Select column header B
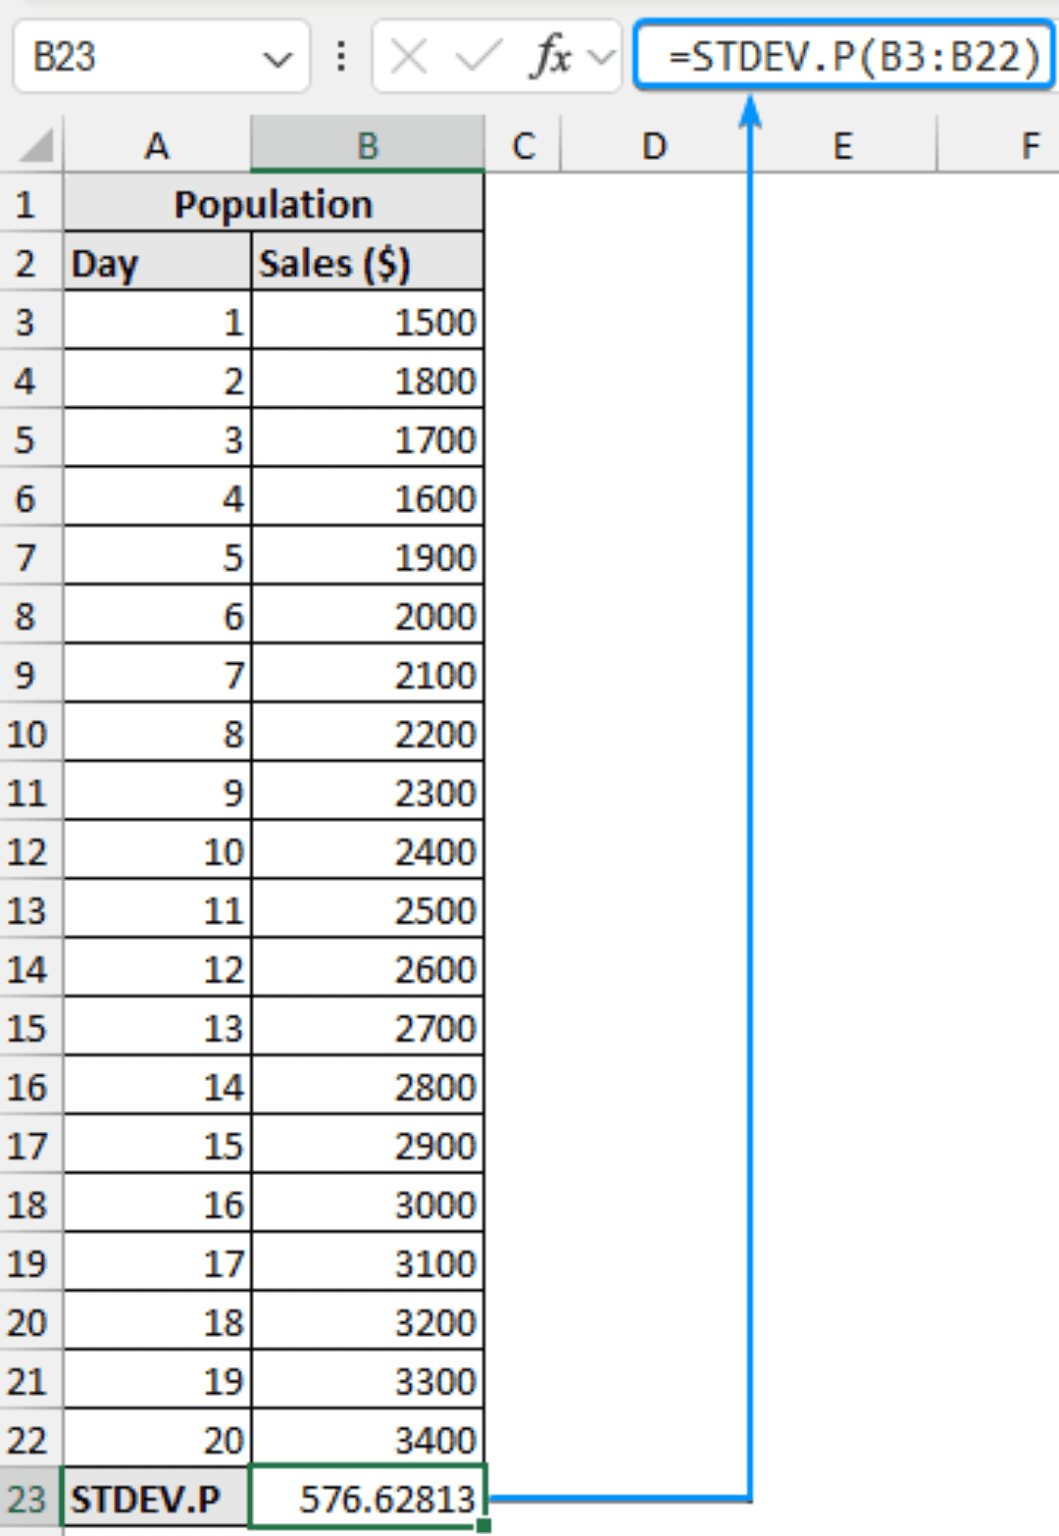 coord(368,146)
